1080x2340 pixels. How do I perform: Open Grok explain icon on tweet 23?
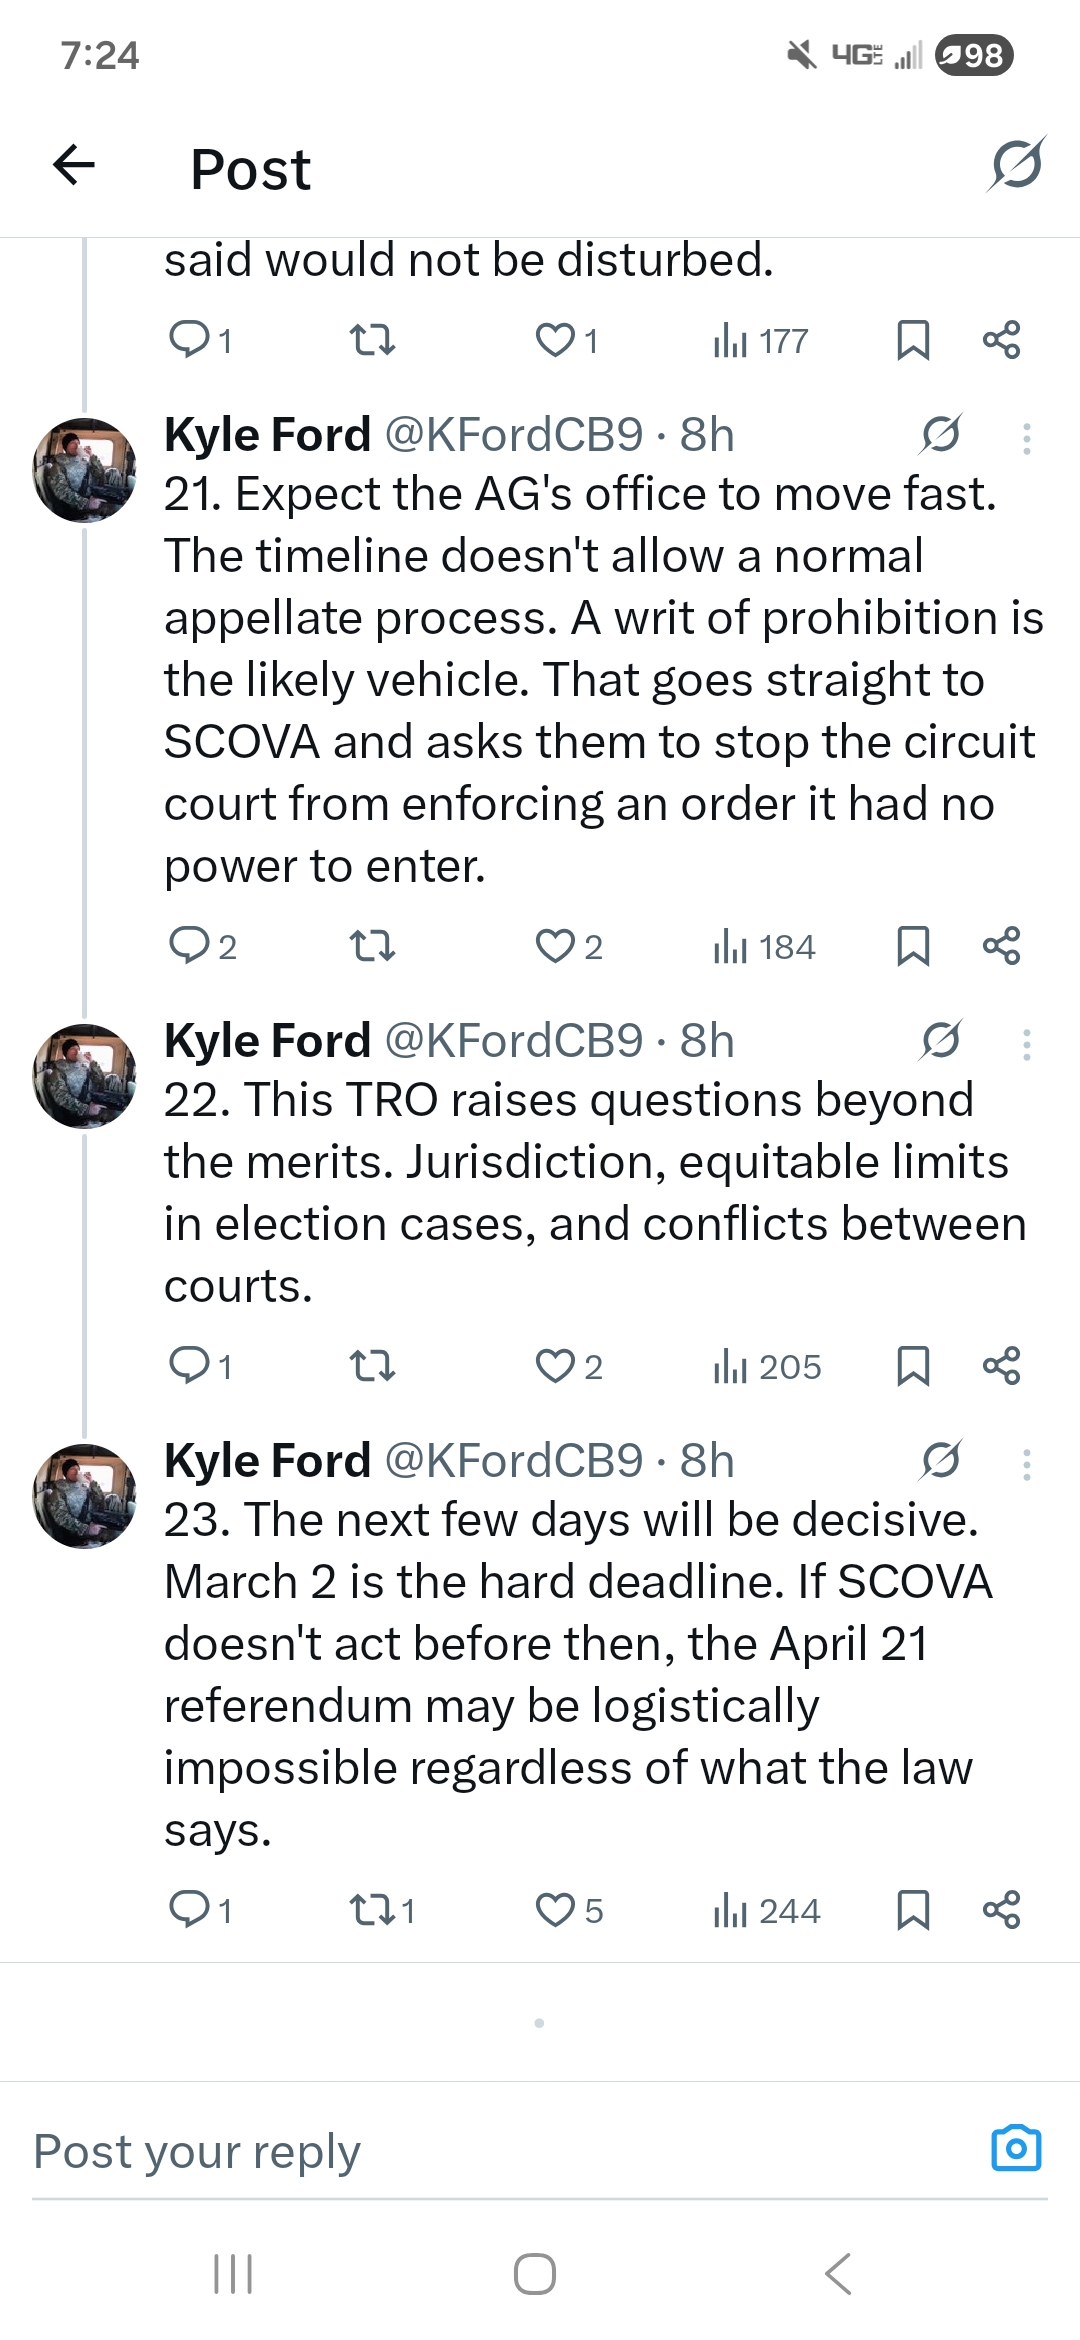point(941,1460)
